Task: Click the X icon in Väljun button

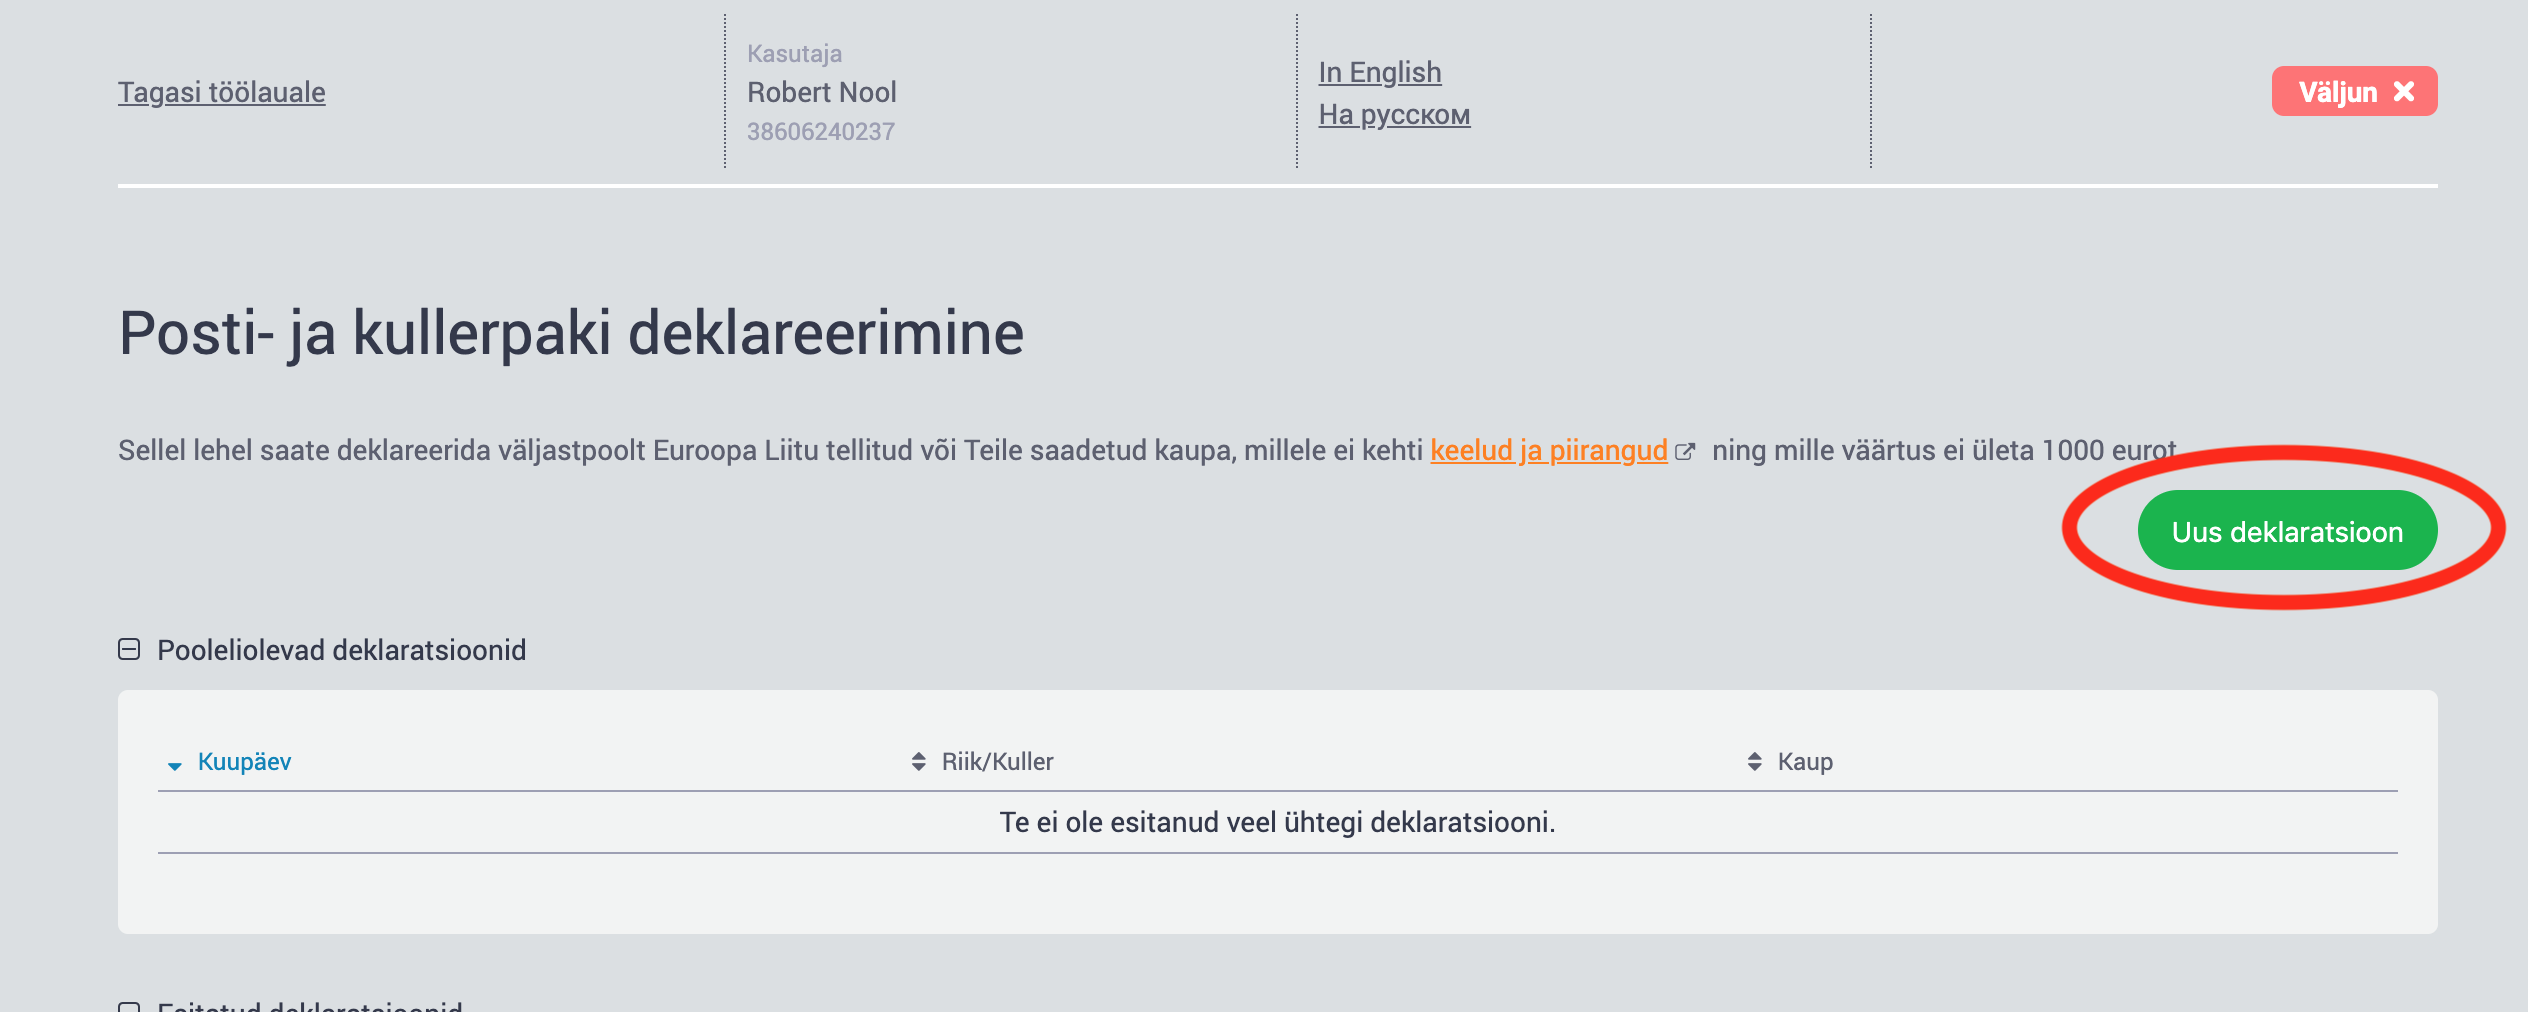Action: [2404, 92]
